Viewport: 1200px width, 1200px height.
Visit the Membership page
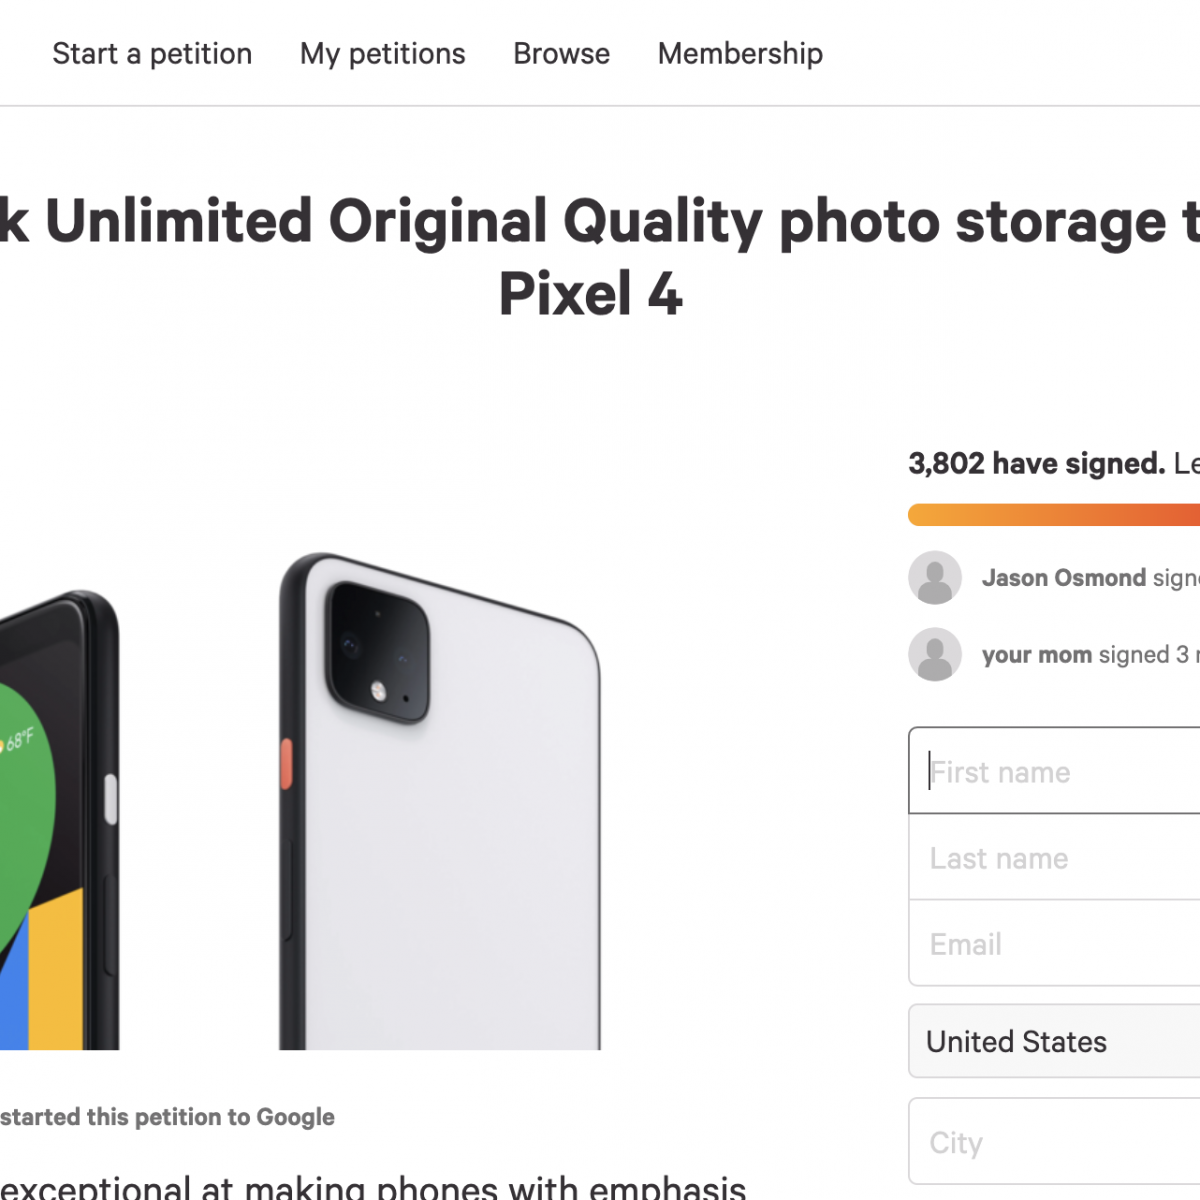coord(740,54)
